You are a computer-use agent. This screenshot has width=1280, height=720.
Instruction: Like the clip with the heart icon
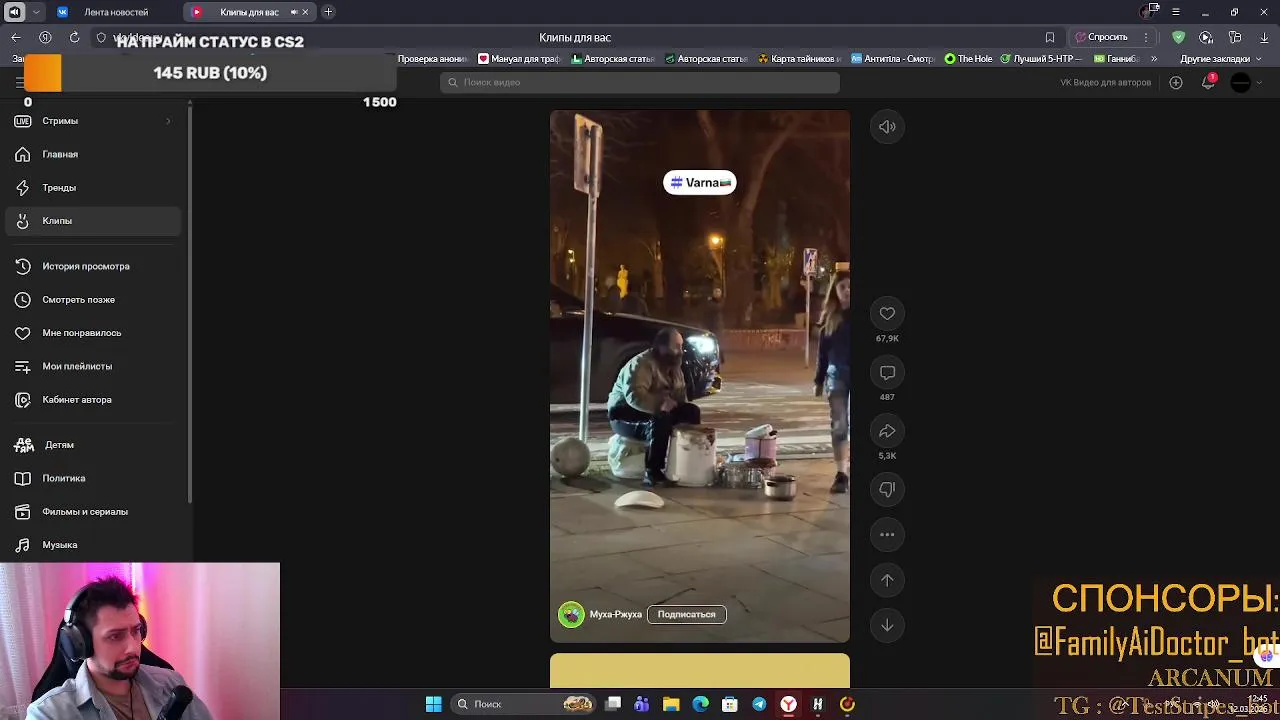click(x=887, y=314)
